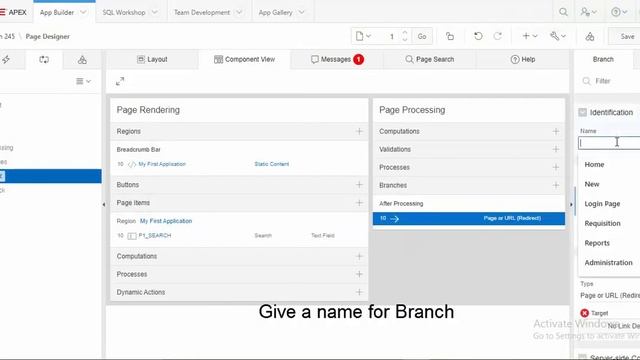Open the user account menu icon
640x360 pixels.
(x=588, y=12)
